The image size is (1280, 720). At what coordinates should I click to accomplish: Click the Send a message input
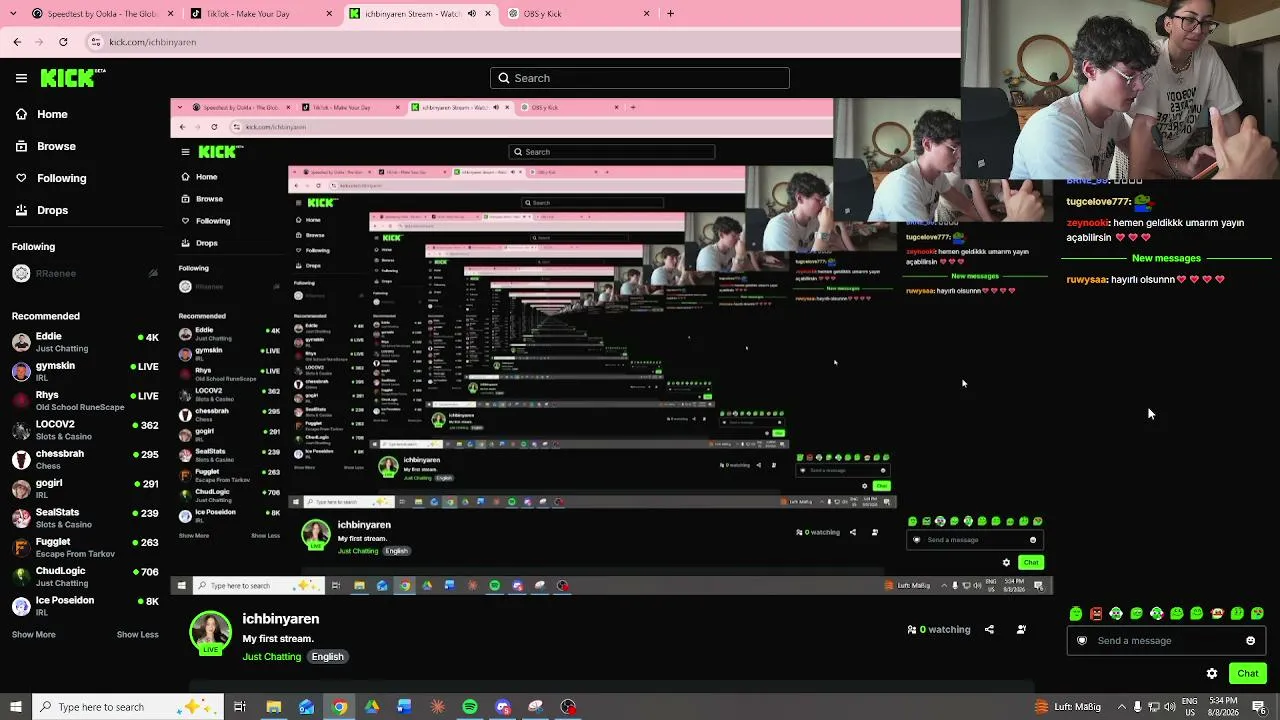coord(1166,641)
